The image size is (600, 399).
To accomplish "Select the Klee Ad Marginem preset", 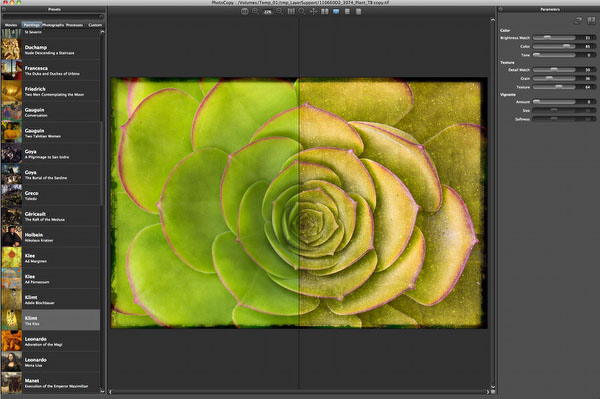I will (50, 257).
